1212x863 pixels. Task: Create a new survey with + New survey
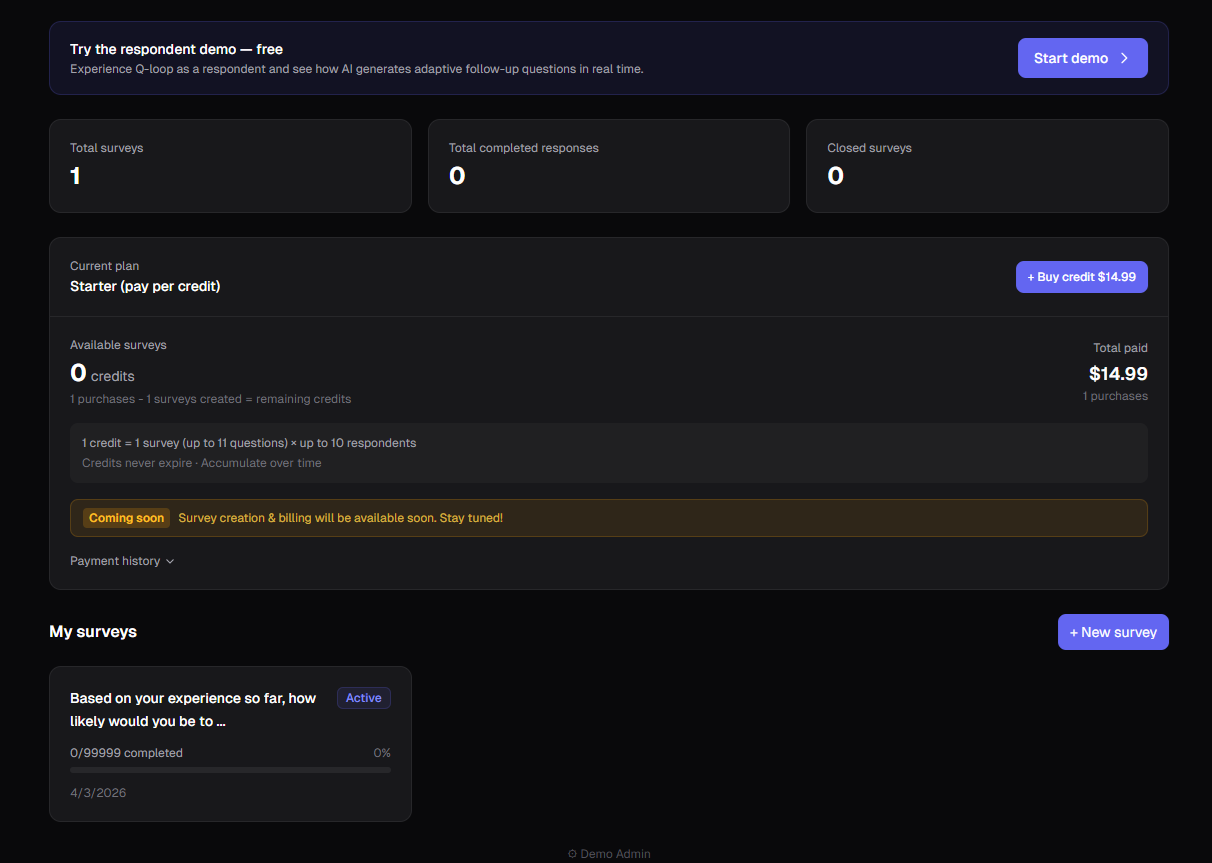[1113, 632]
